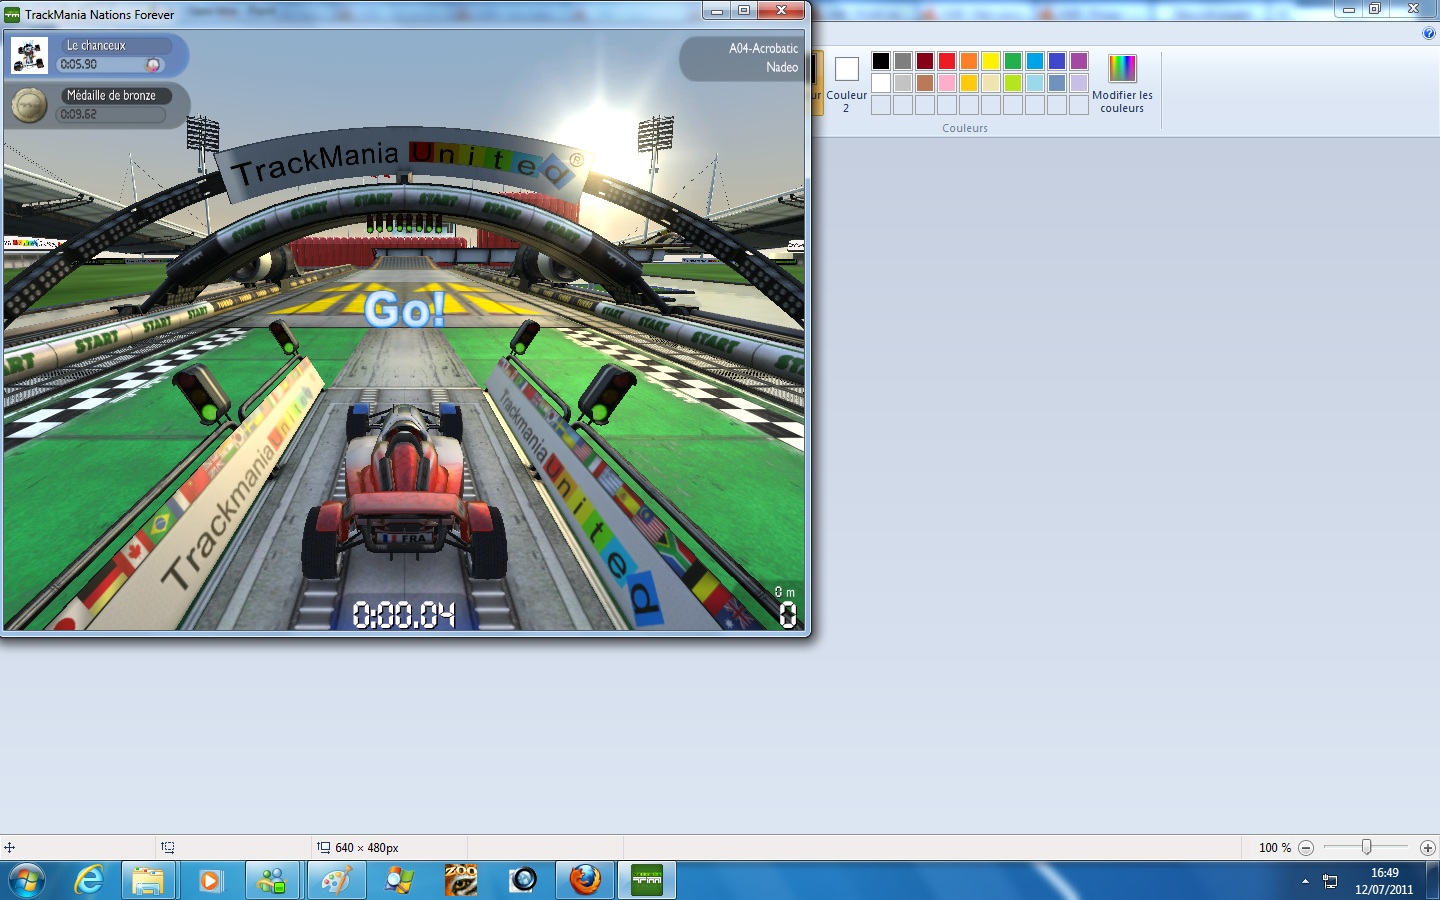The image size is (1440, 900).
Task: Click the zoom slider handle
Action: [1366, 847]
